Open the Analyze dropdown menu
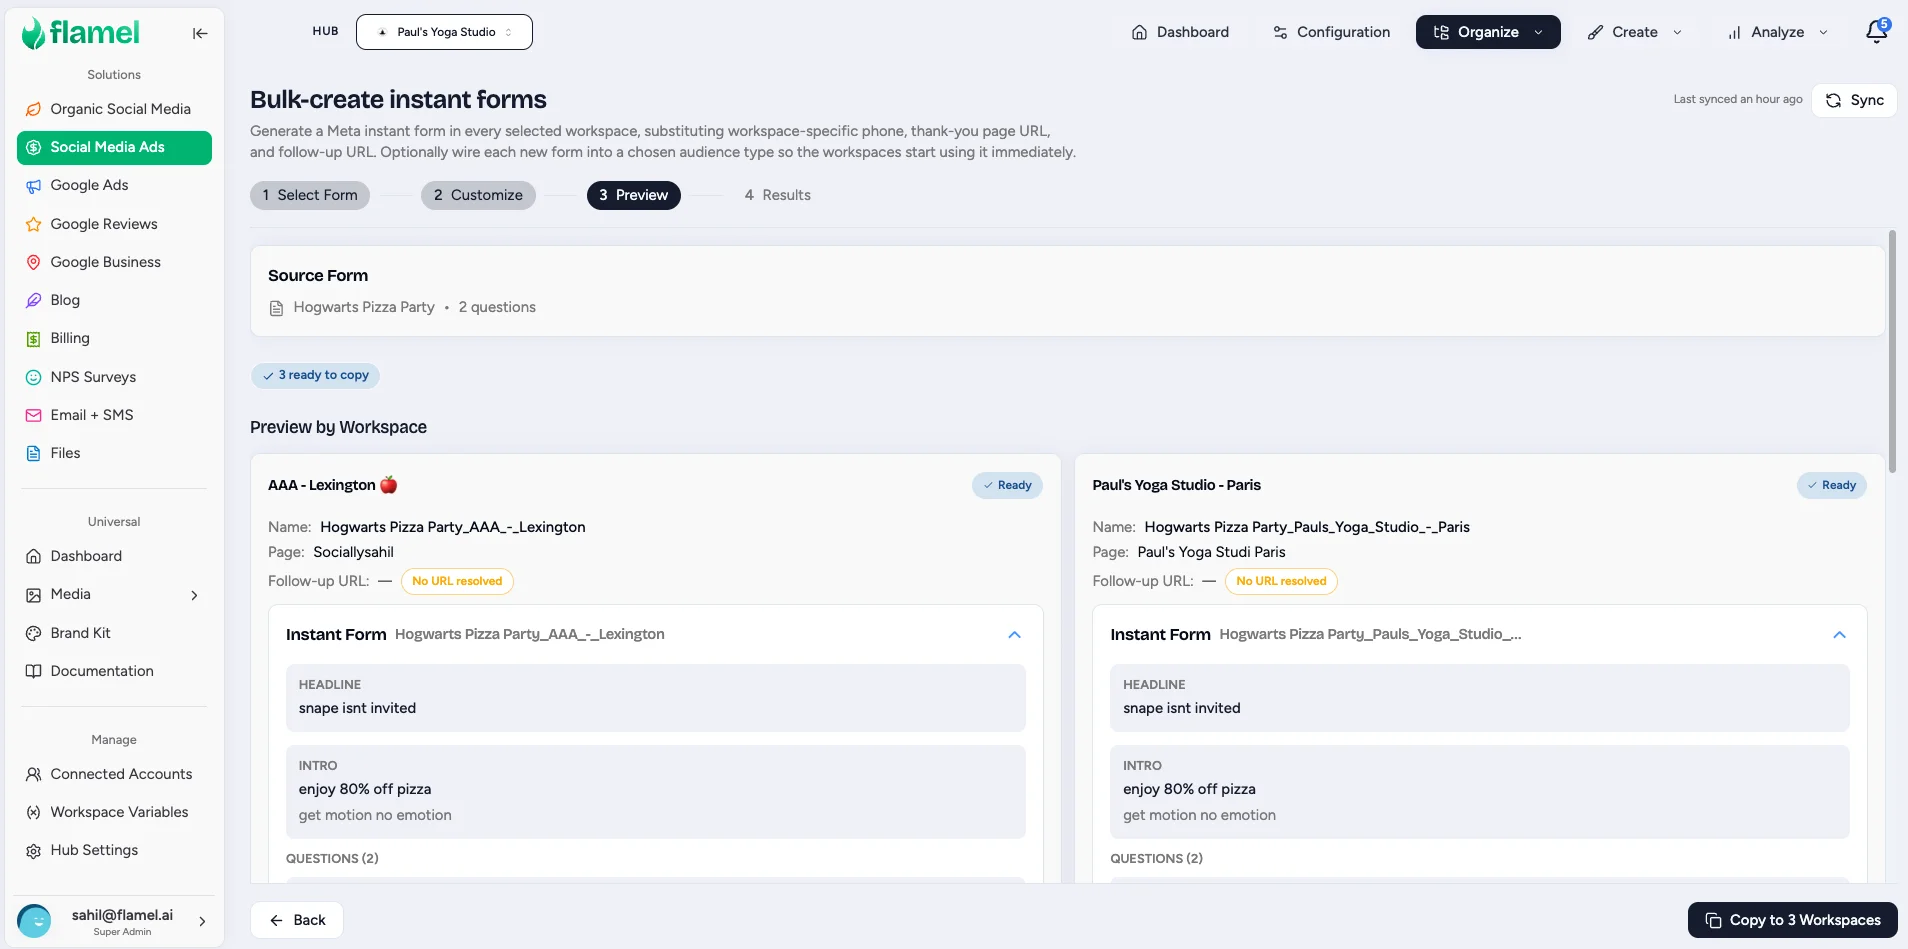Image resolution: width=1908 pixels, height=949 pixels. [x=1778, y=32]
